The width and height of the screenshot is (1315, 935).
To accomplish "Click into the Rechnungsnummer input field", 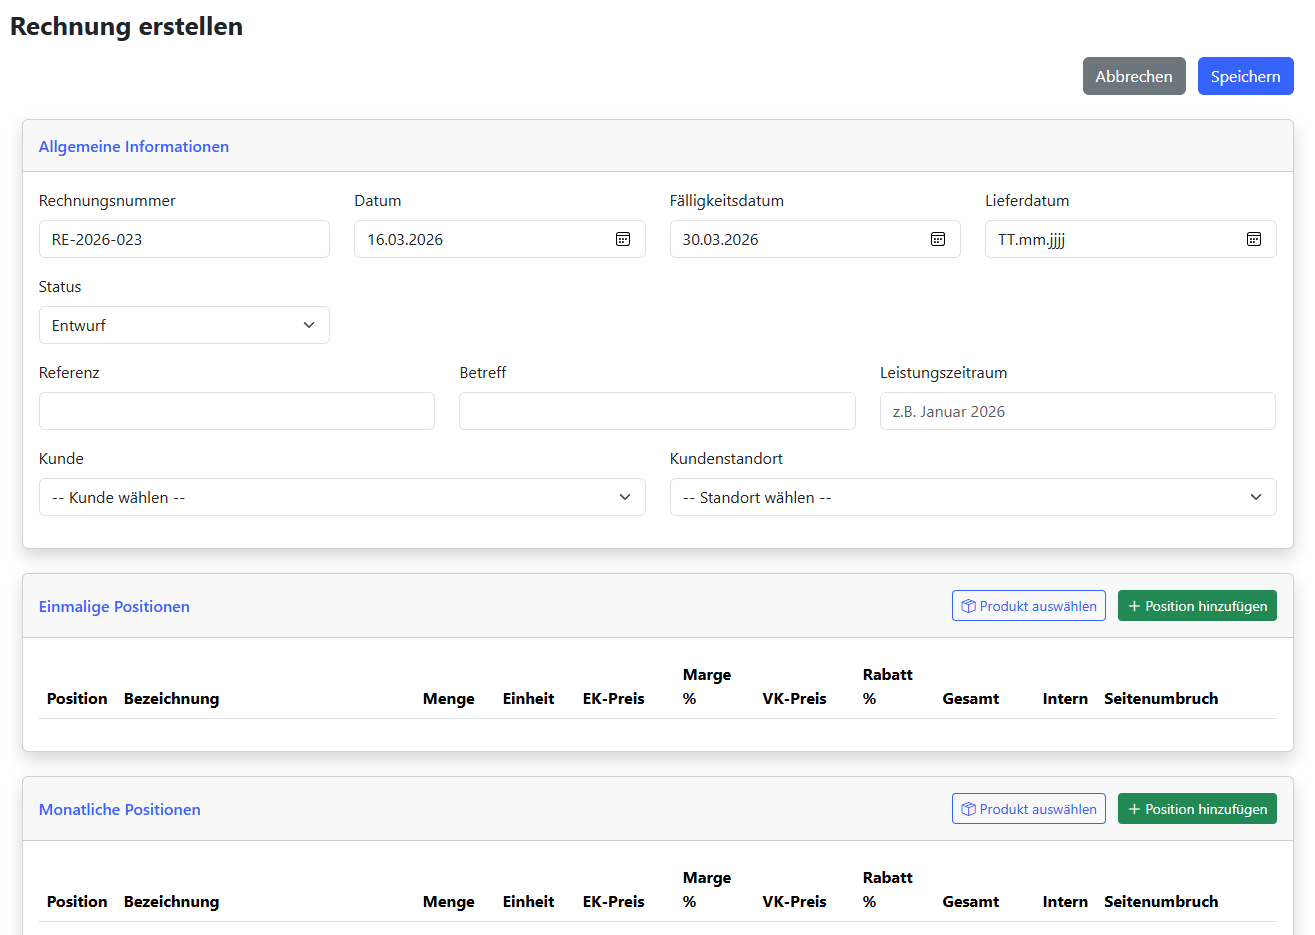I will point(184,239).
